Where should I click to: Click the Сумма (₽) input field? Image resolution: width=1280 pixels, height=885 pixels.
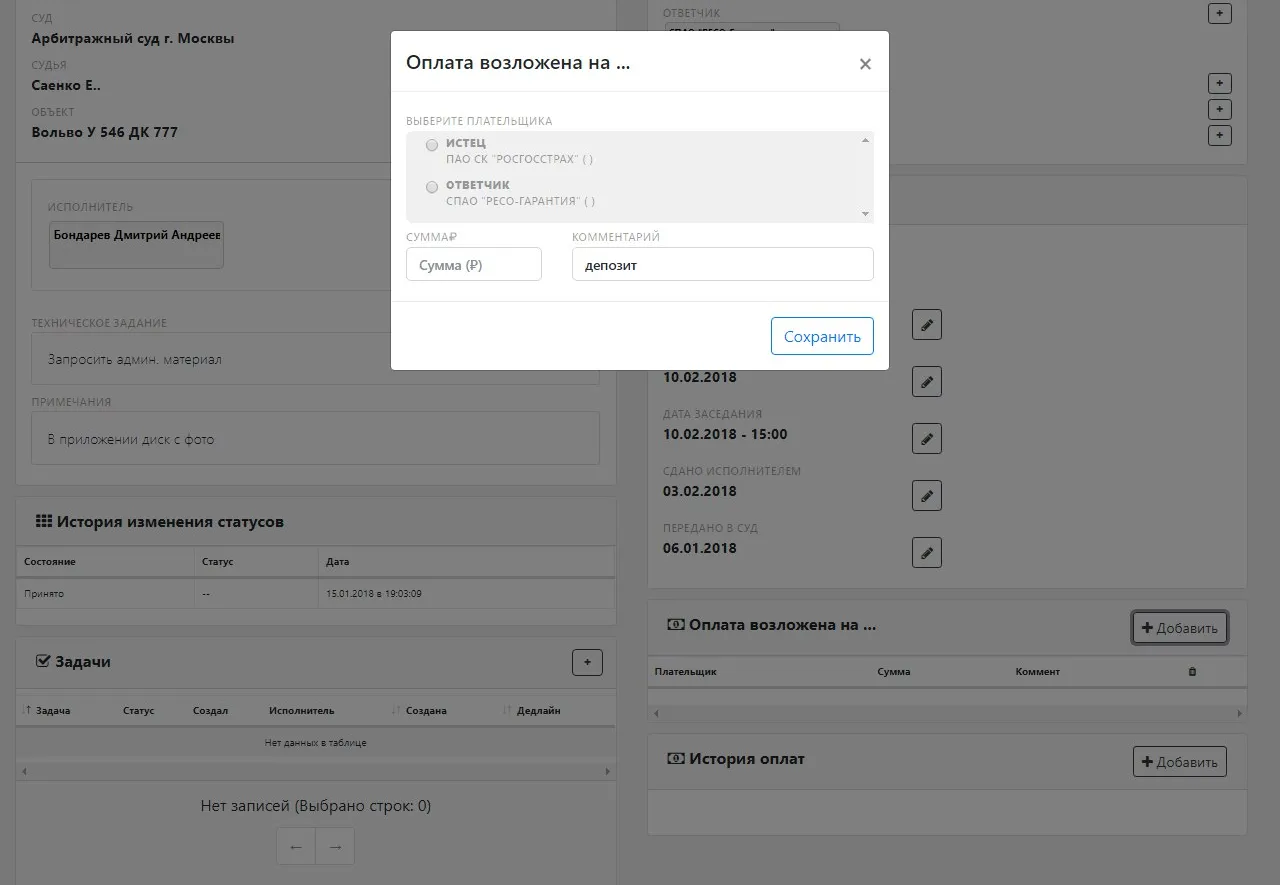click(x=473, y=264)
